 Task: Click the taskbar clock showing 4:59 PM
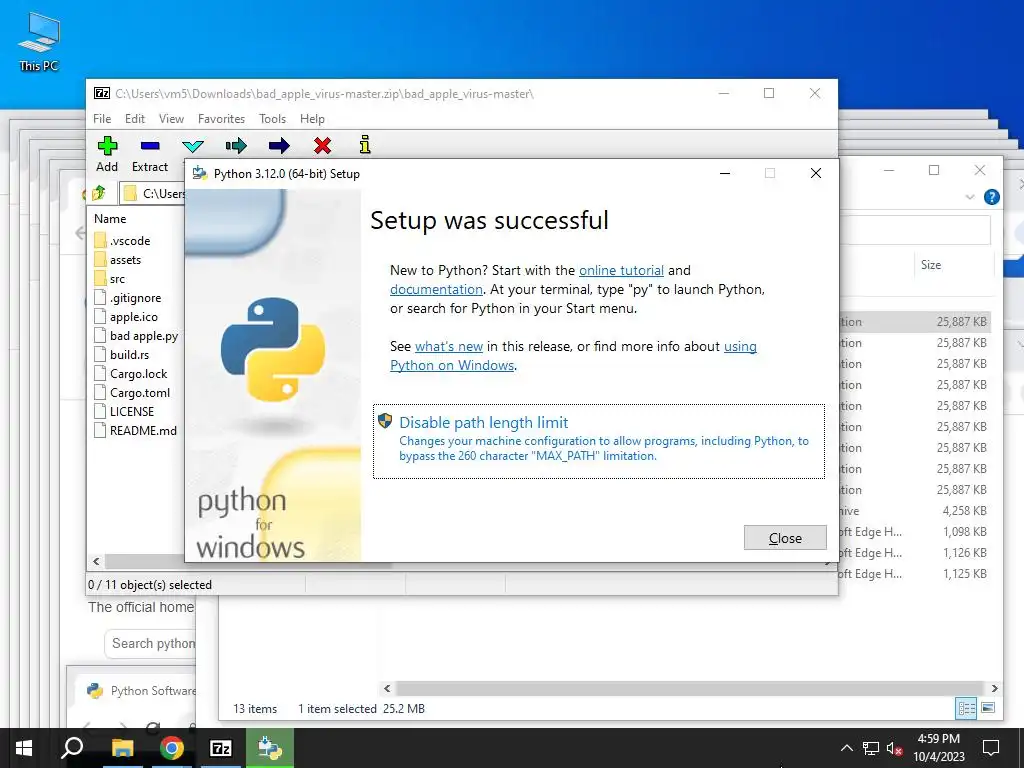pyautogui.click(x=938, y=748)
